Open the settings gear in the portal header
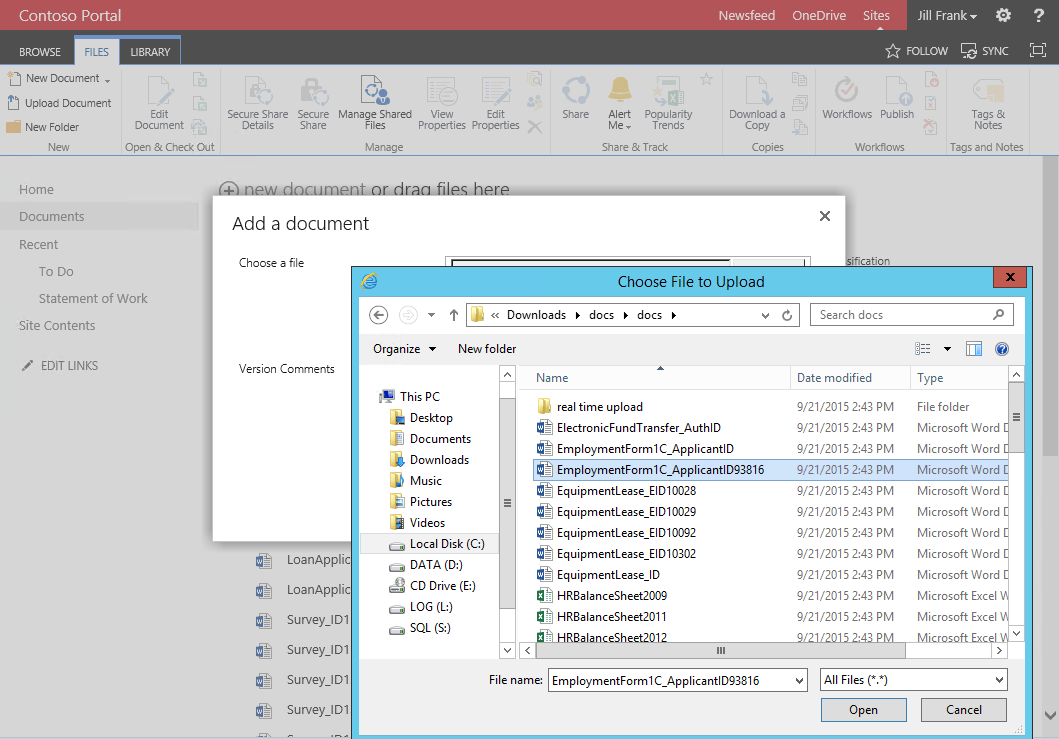 (x=1003, y=15)
